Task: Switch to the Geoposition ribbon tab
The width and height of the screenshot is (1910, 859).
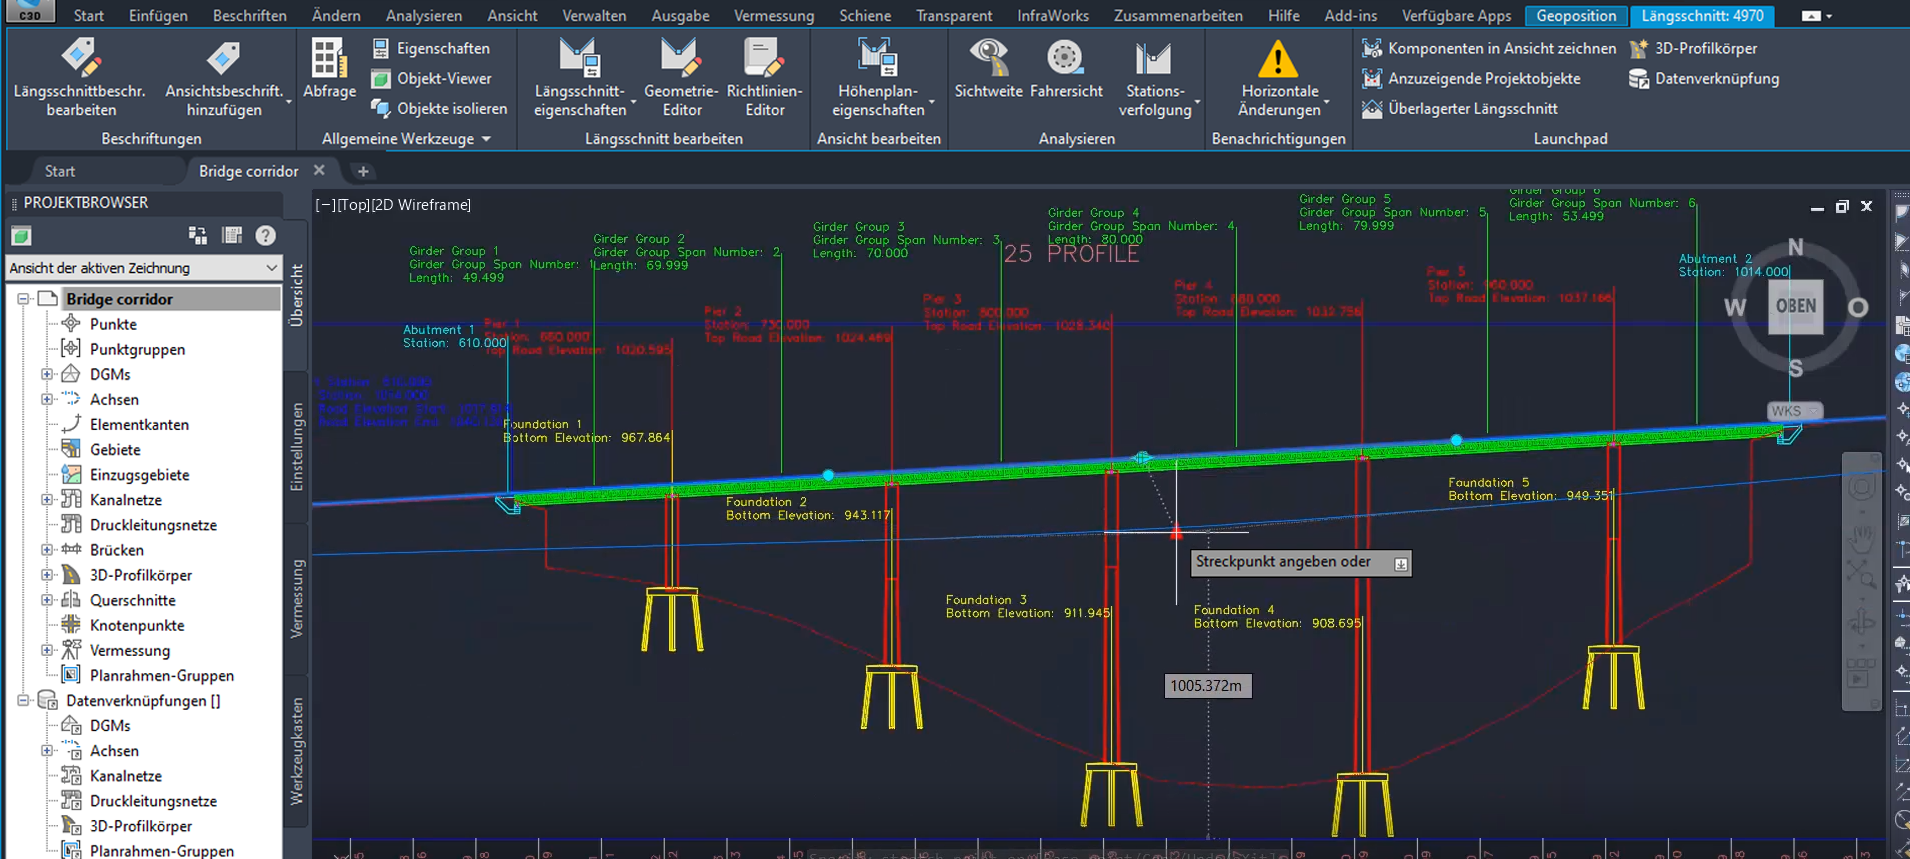Action: tap(1576, 16)
